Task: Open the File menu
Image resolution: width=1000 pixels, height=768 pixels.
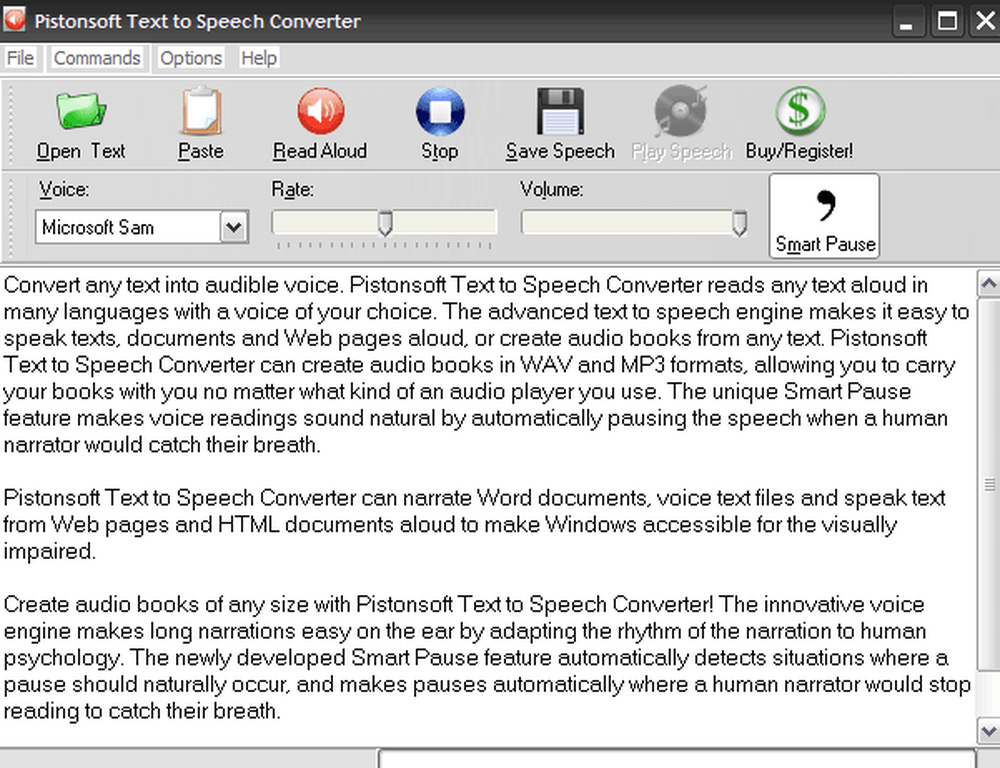Action: click(20, 58)
